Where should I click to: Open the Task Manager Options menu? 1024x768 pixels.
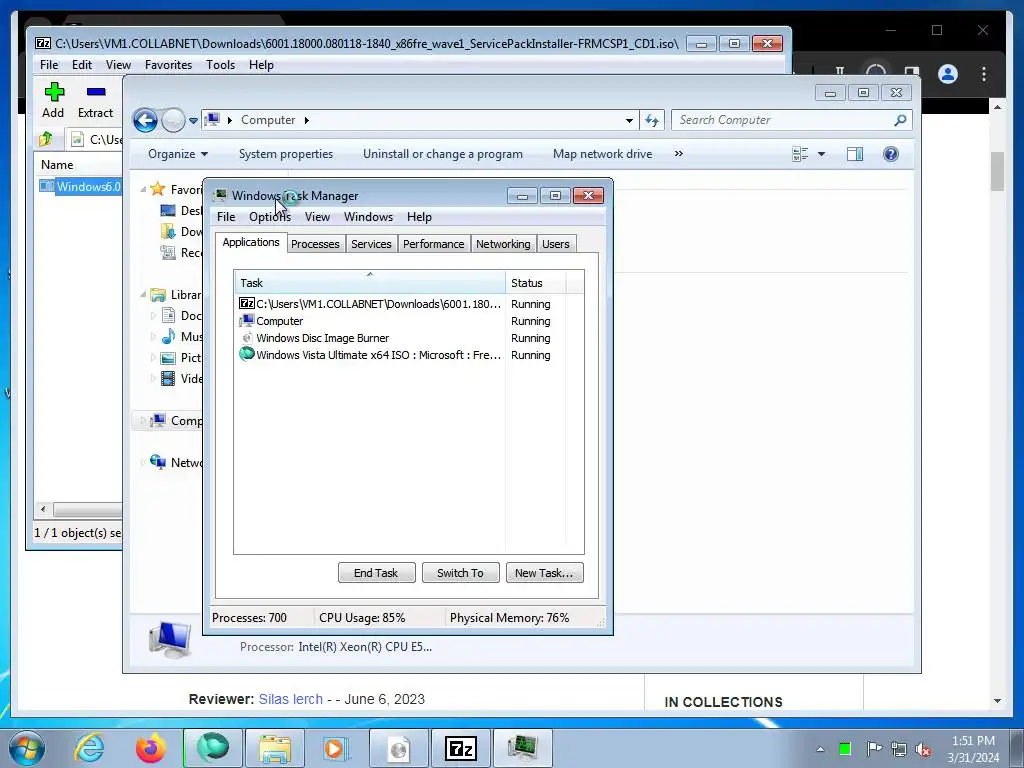[270, 217]
